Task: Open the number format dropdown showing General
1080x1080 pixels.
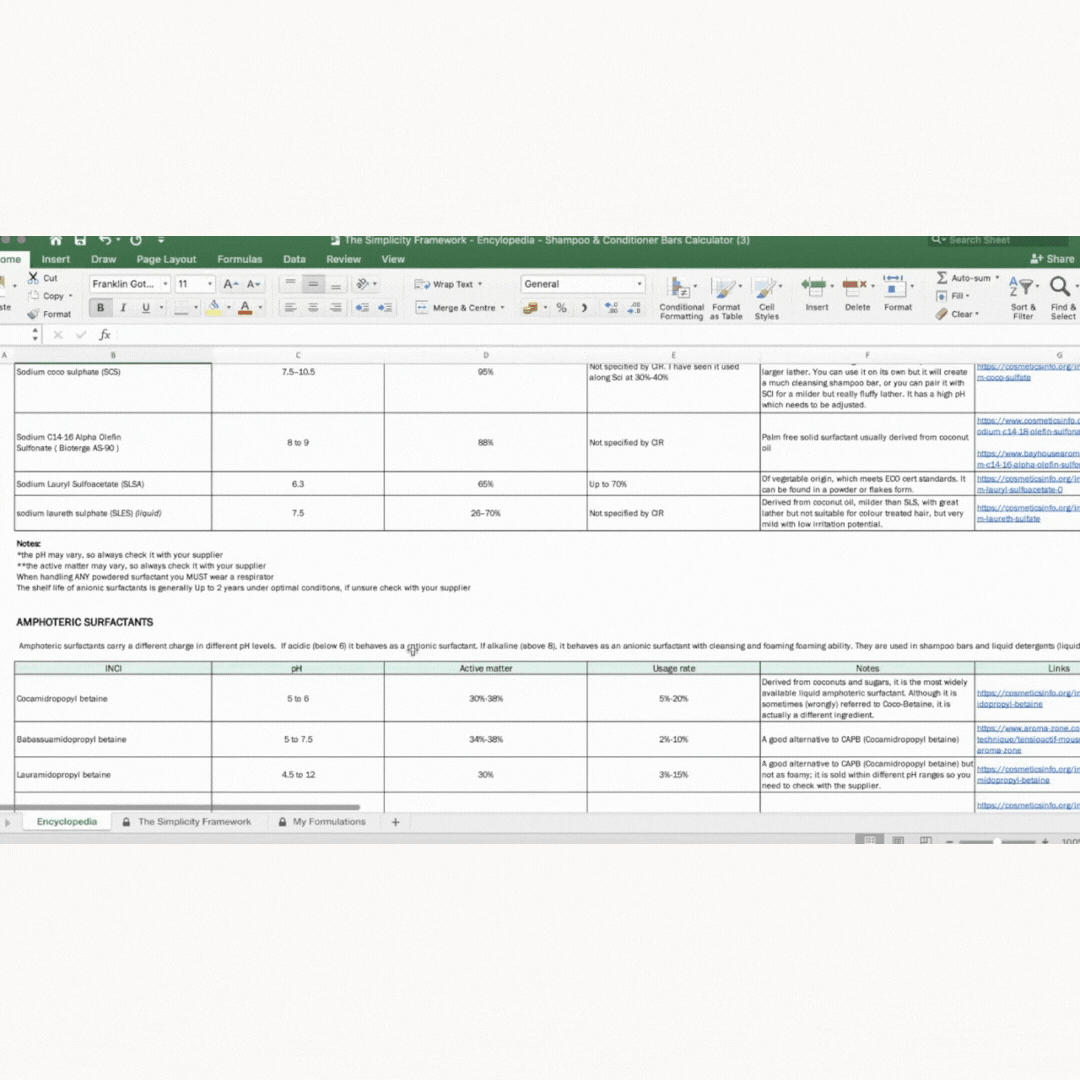Action: pyautogui.click(x=583, y=284)
